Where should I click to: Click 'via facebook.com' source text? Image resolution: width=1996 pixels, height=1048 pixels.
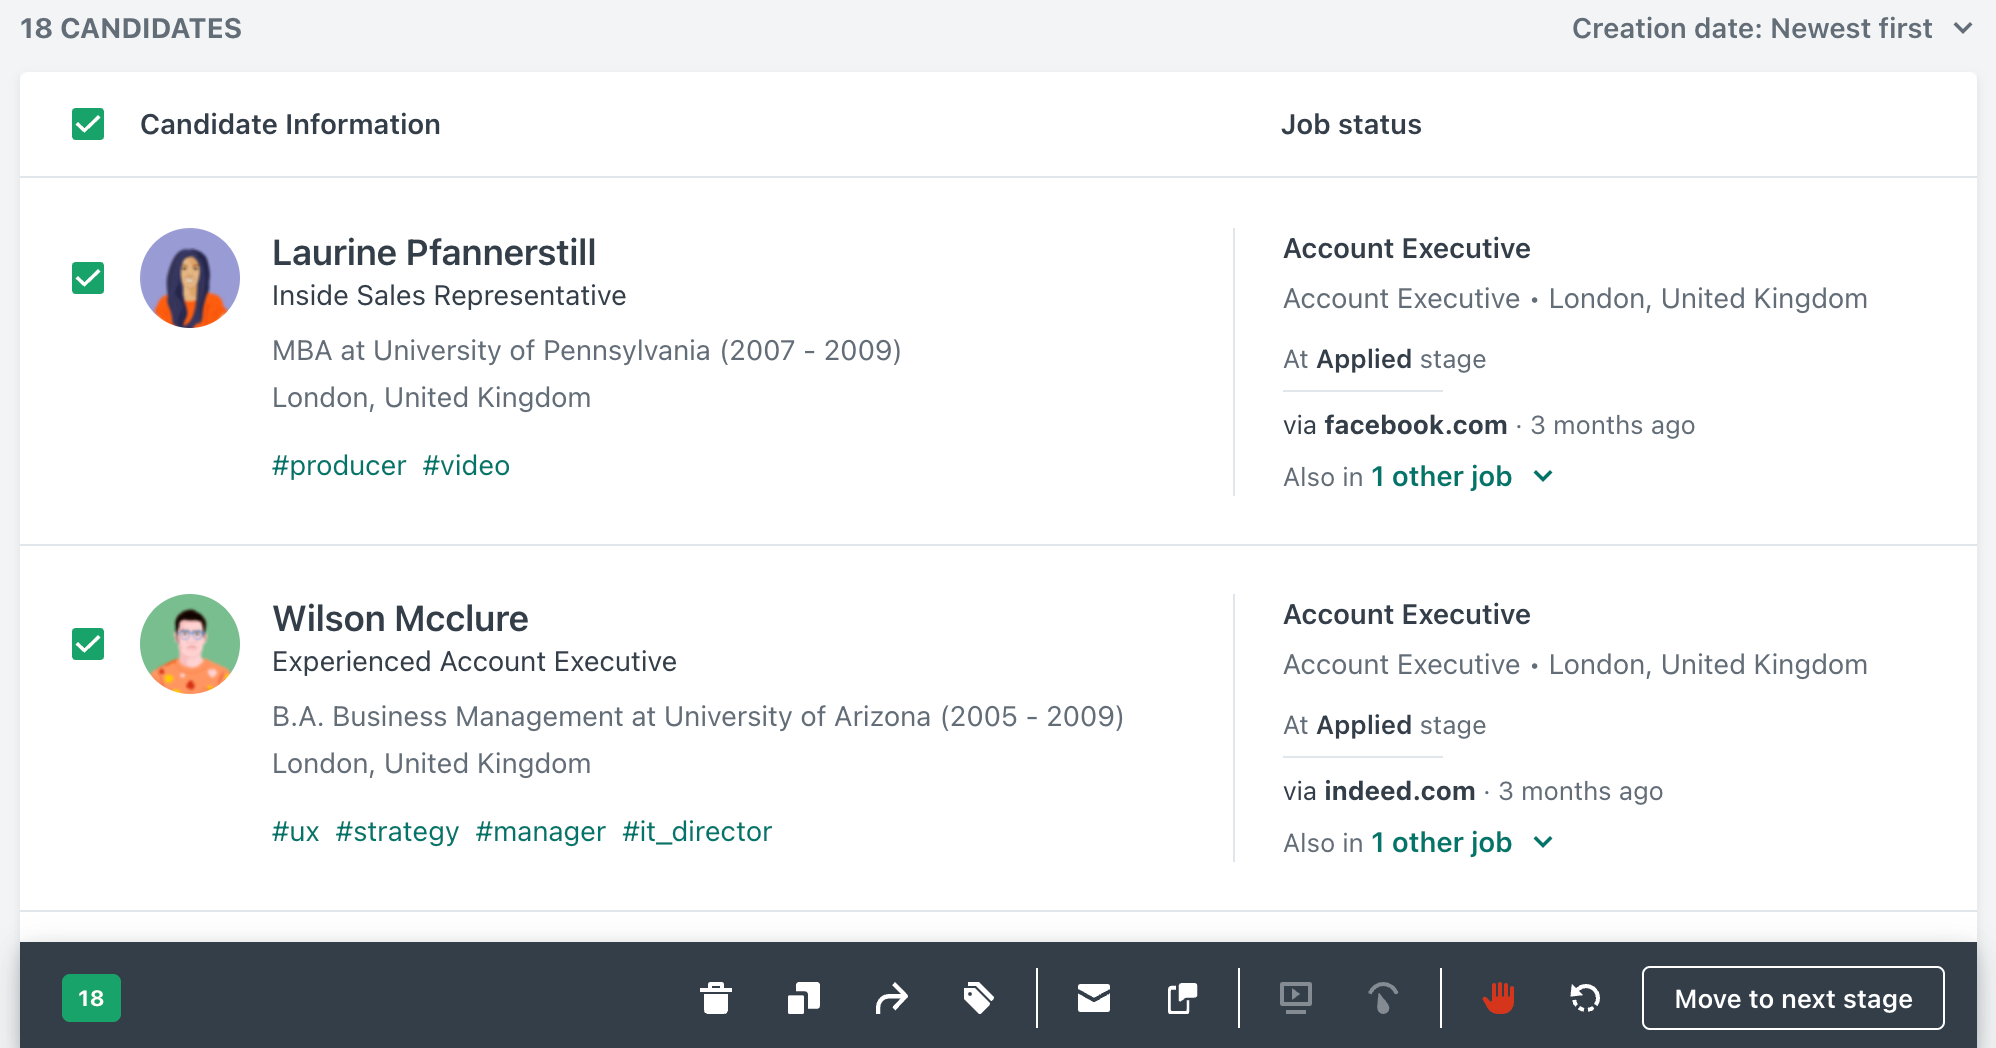(1395, 425)
